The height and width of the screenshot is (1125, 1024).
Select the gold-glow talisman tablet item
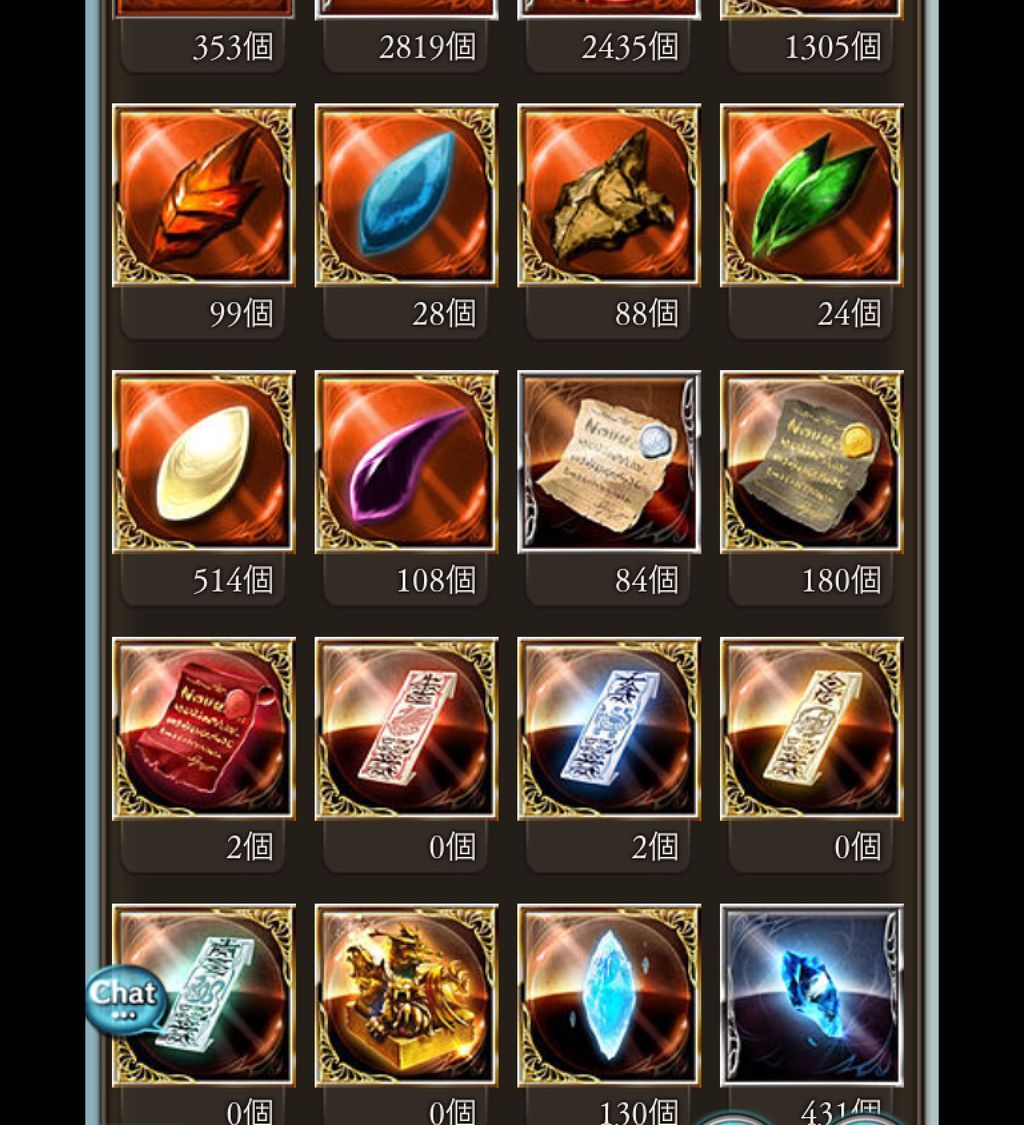[812, 729]
